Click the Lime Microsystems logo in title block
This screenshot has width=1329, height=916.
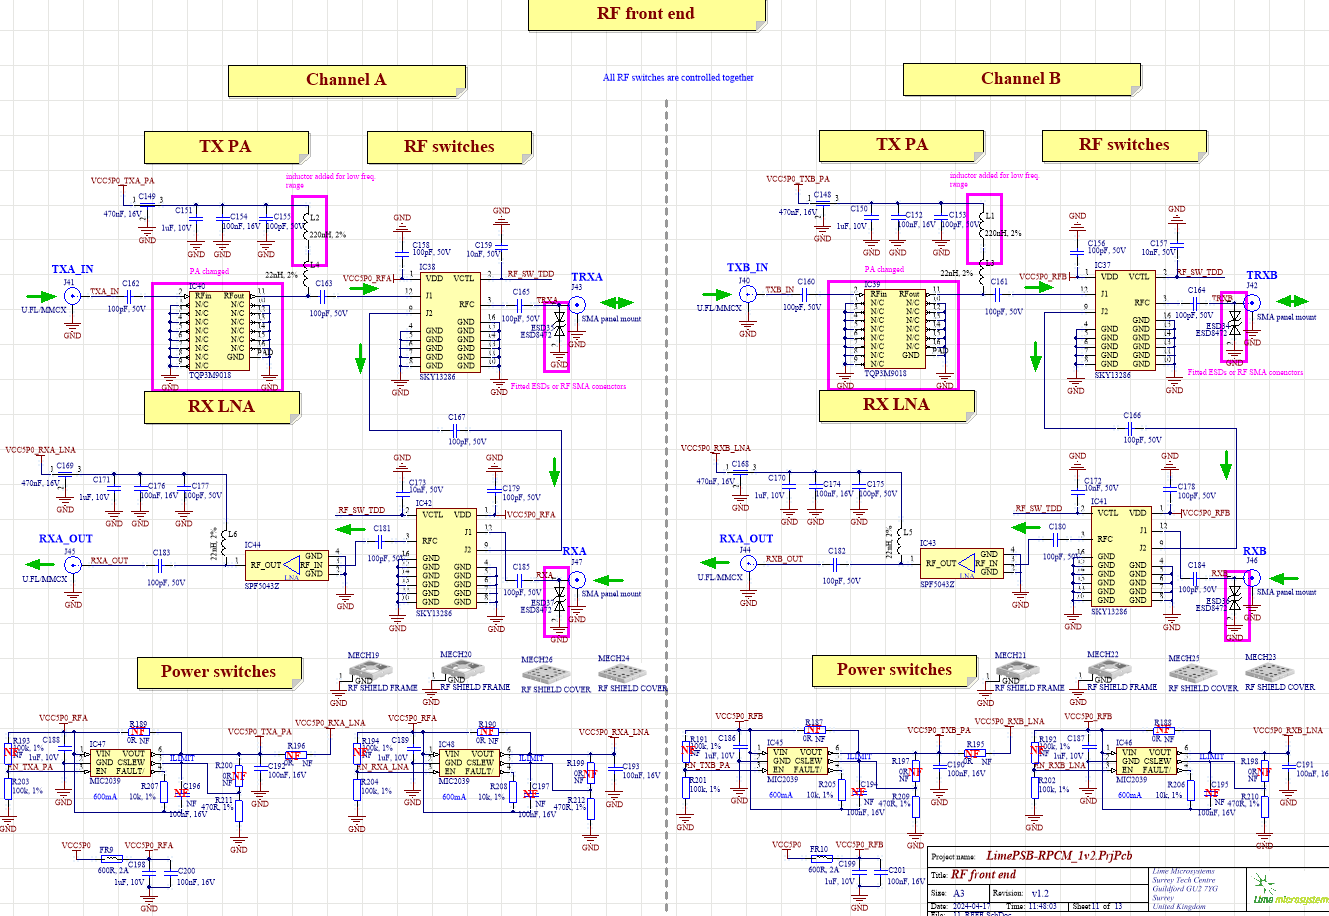[x=1288, y=889]
